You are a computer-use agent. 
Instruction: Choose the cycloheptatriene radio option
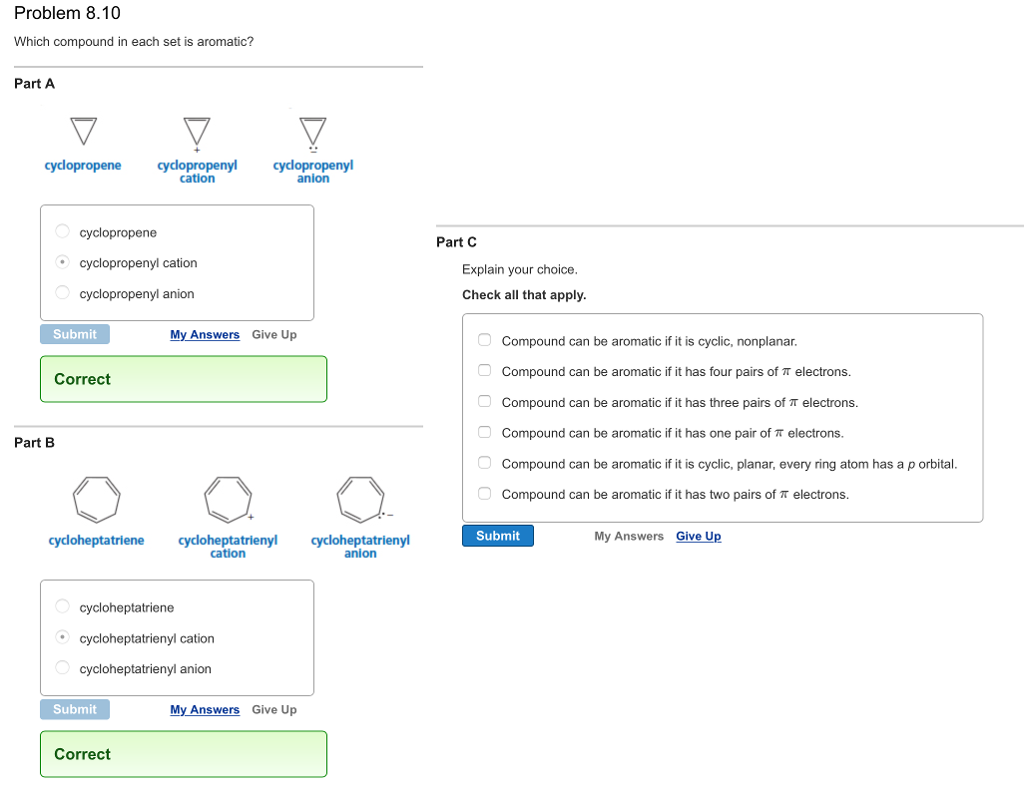click(62, 607)
